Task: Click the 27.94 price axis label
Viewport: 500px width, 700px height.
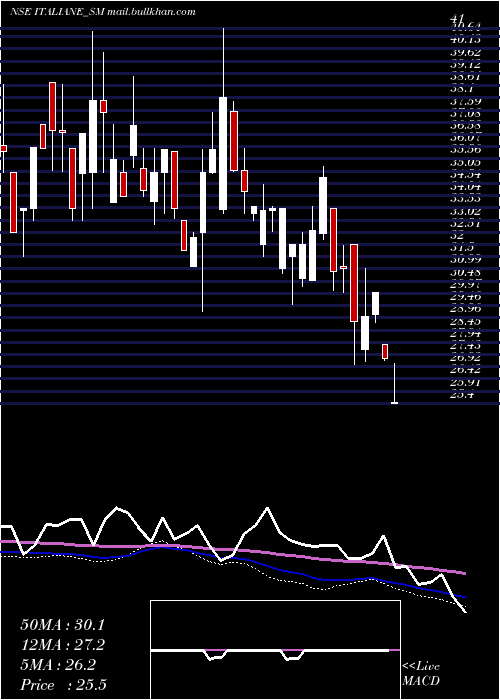Action: coord(466,333)
